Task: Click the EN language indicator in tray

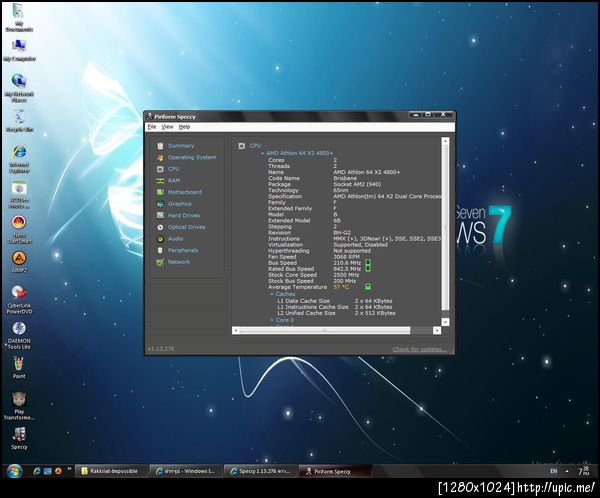Action: click(554, 471)
